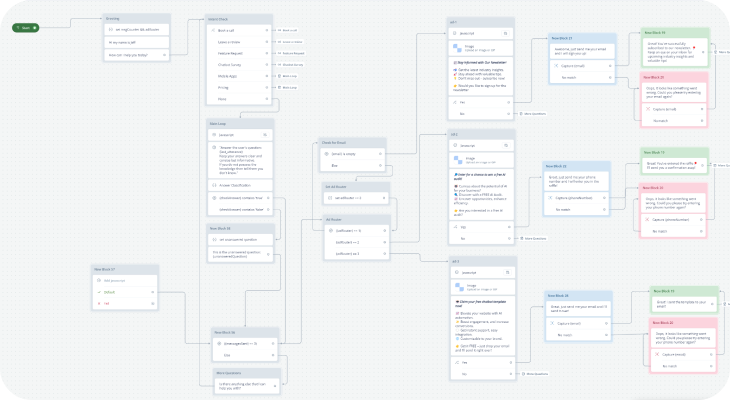
Task: Click Capture phoneNumber icon in New Block 23
Action: click(550, 198)
